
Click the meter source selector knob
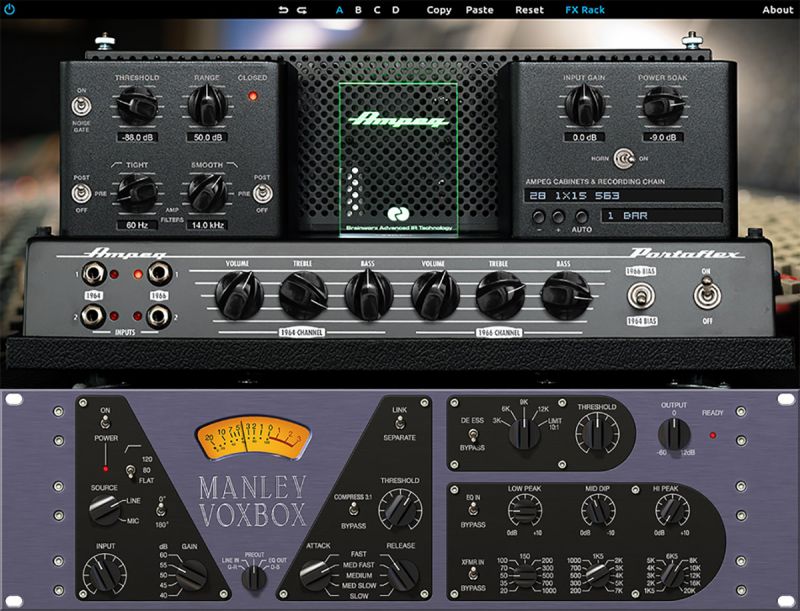254,578
